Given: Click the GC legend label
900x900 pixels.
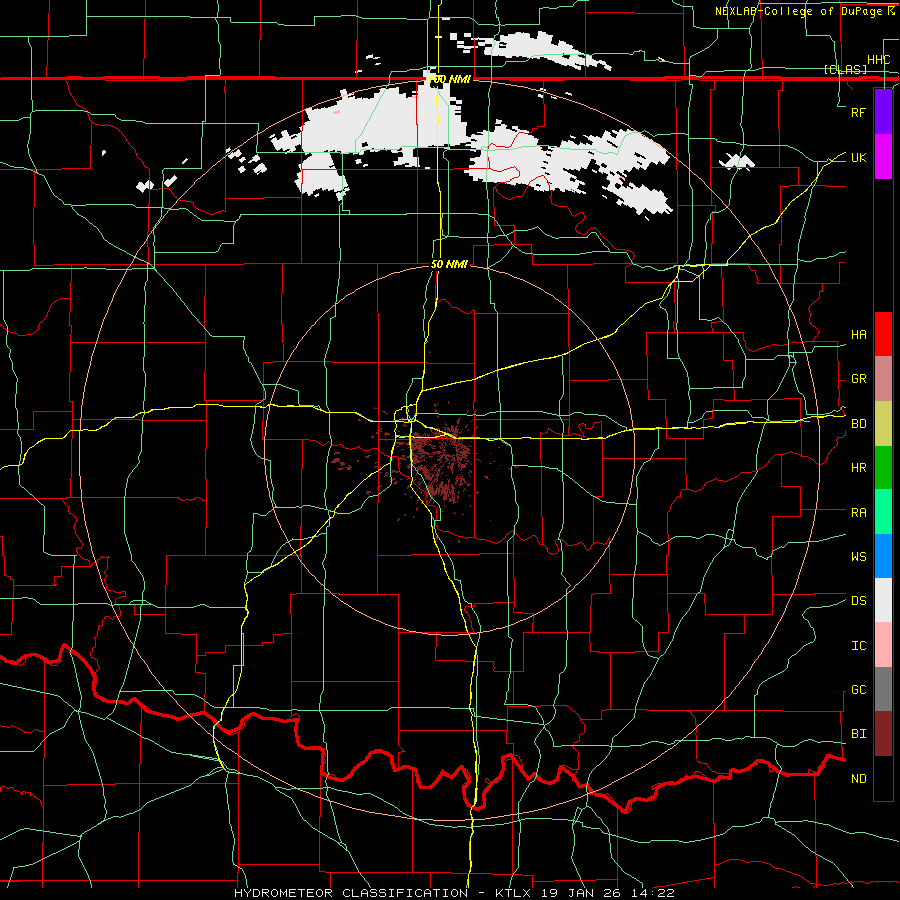Looking at the screenshot, I should tap(858, 690).
